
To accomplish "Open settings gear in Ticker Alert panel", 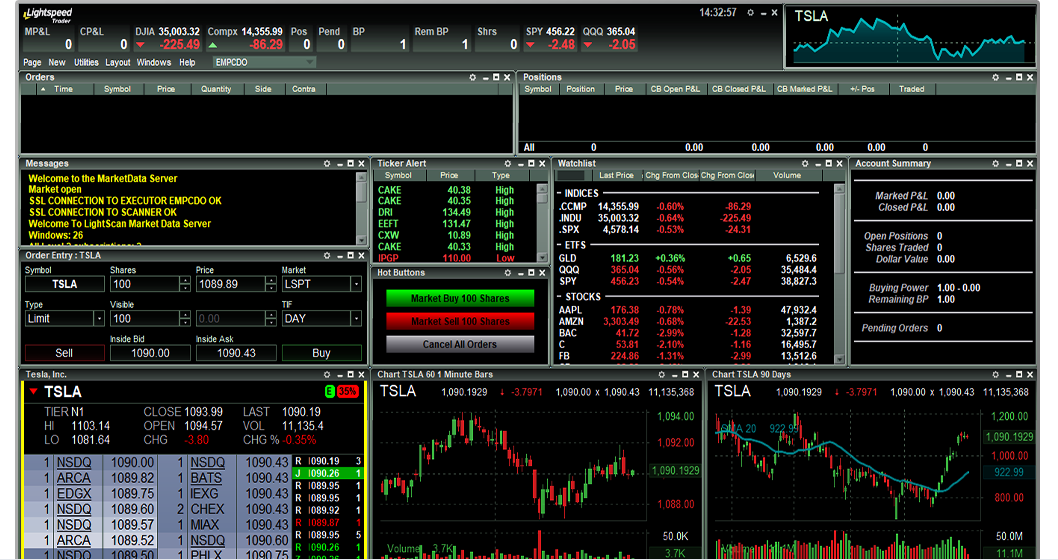I will click(507, 164).
